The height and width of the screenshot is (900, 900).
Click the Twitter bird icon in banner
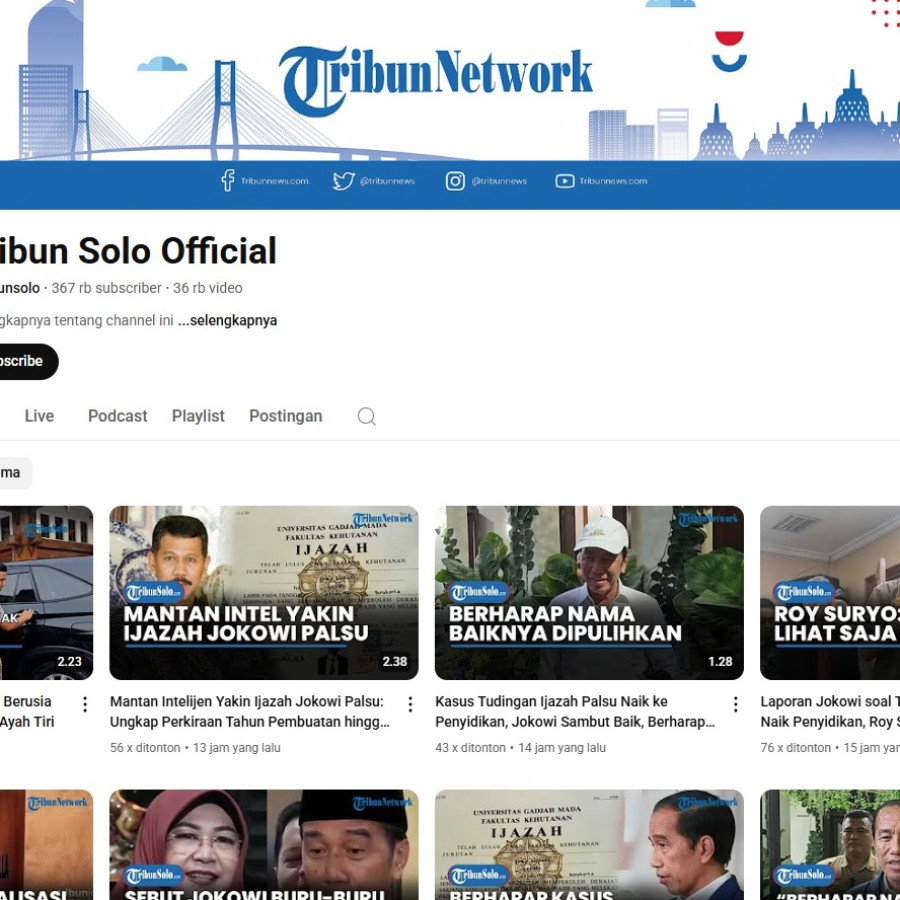pyautogui.click(x=343, y=181)
